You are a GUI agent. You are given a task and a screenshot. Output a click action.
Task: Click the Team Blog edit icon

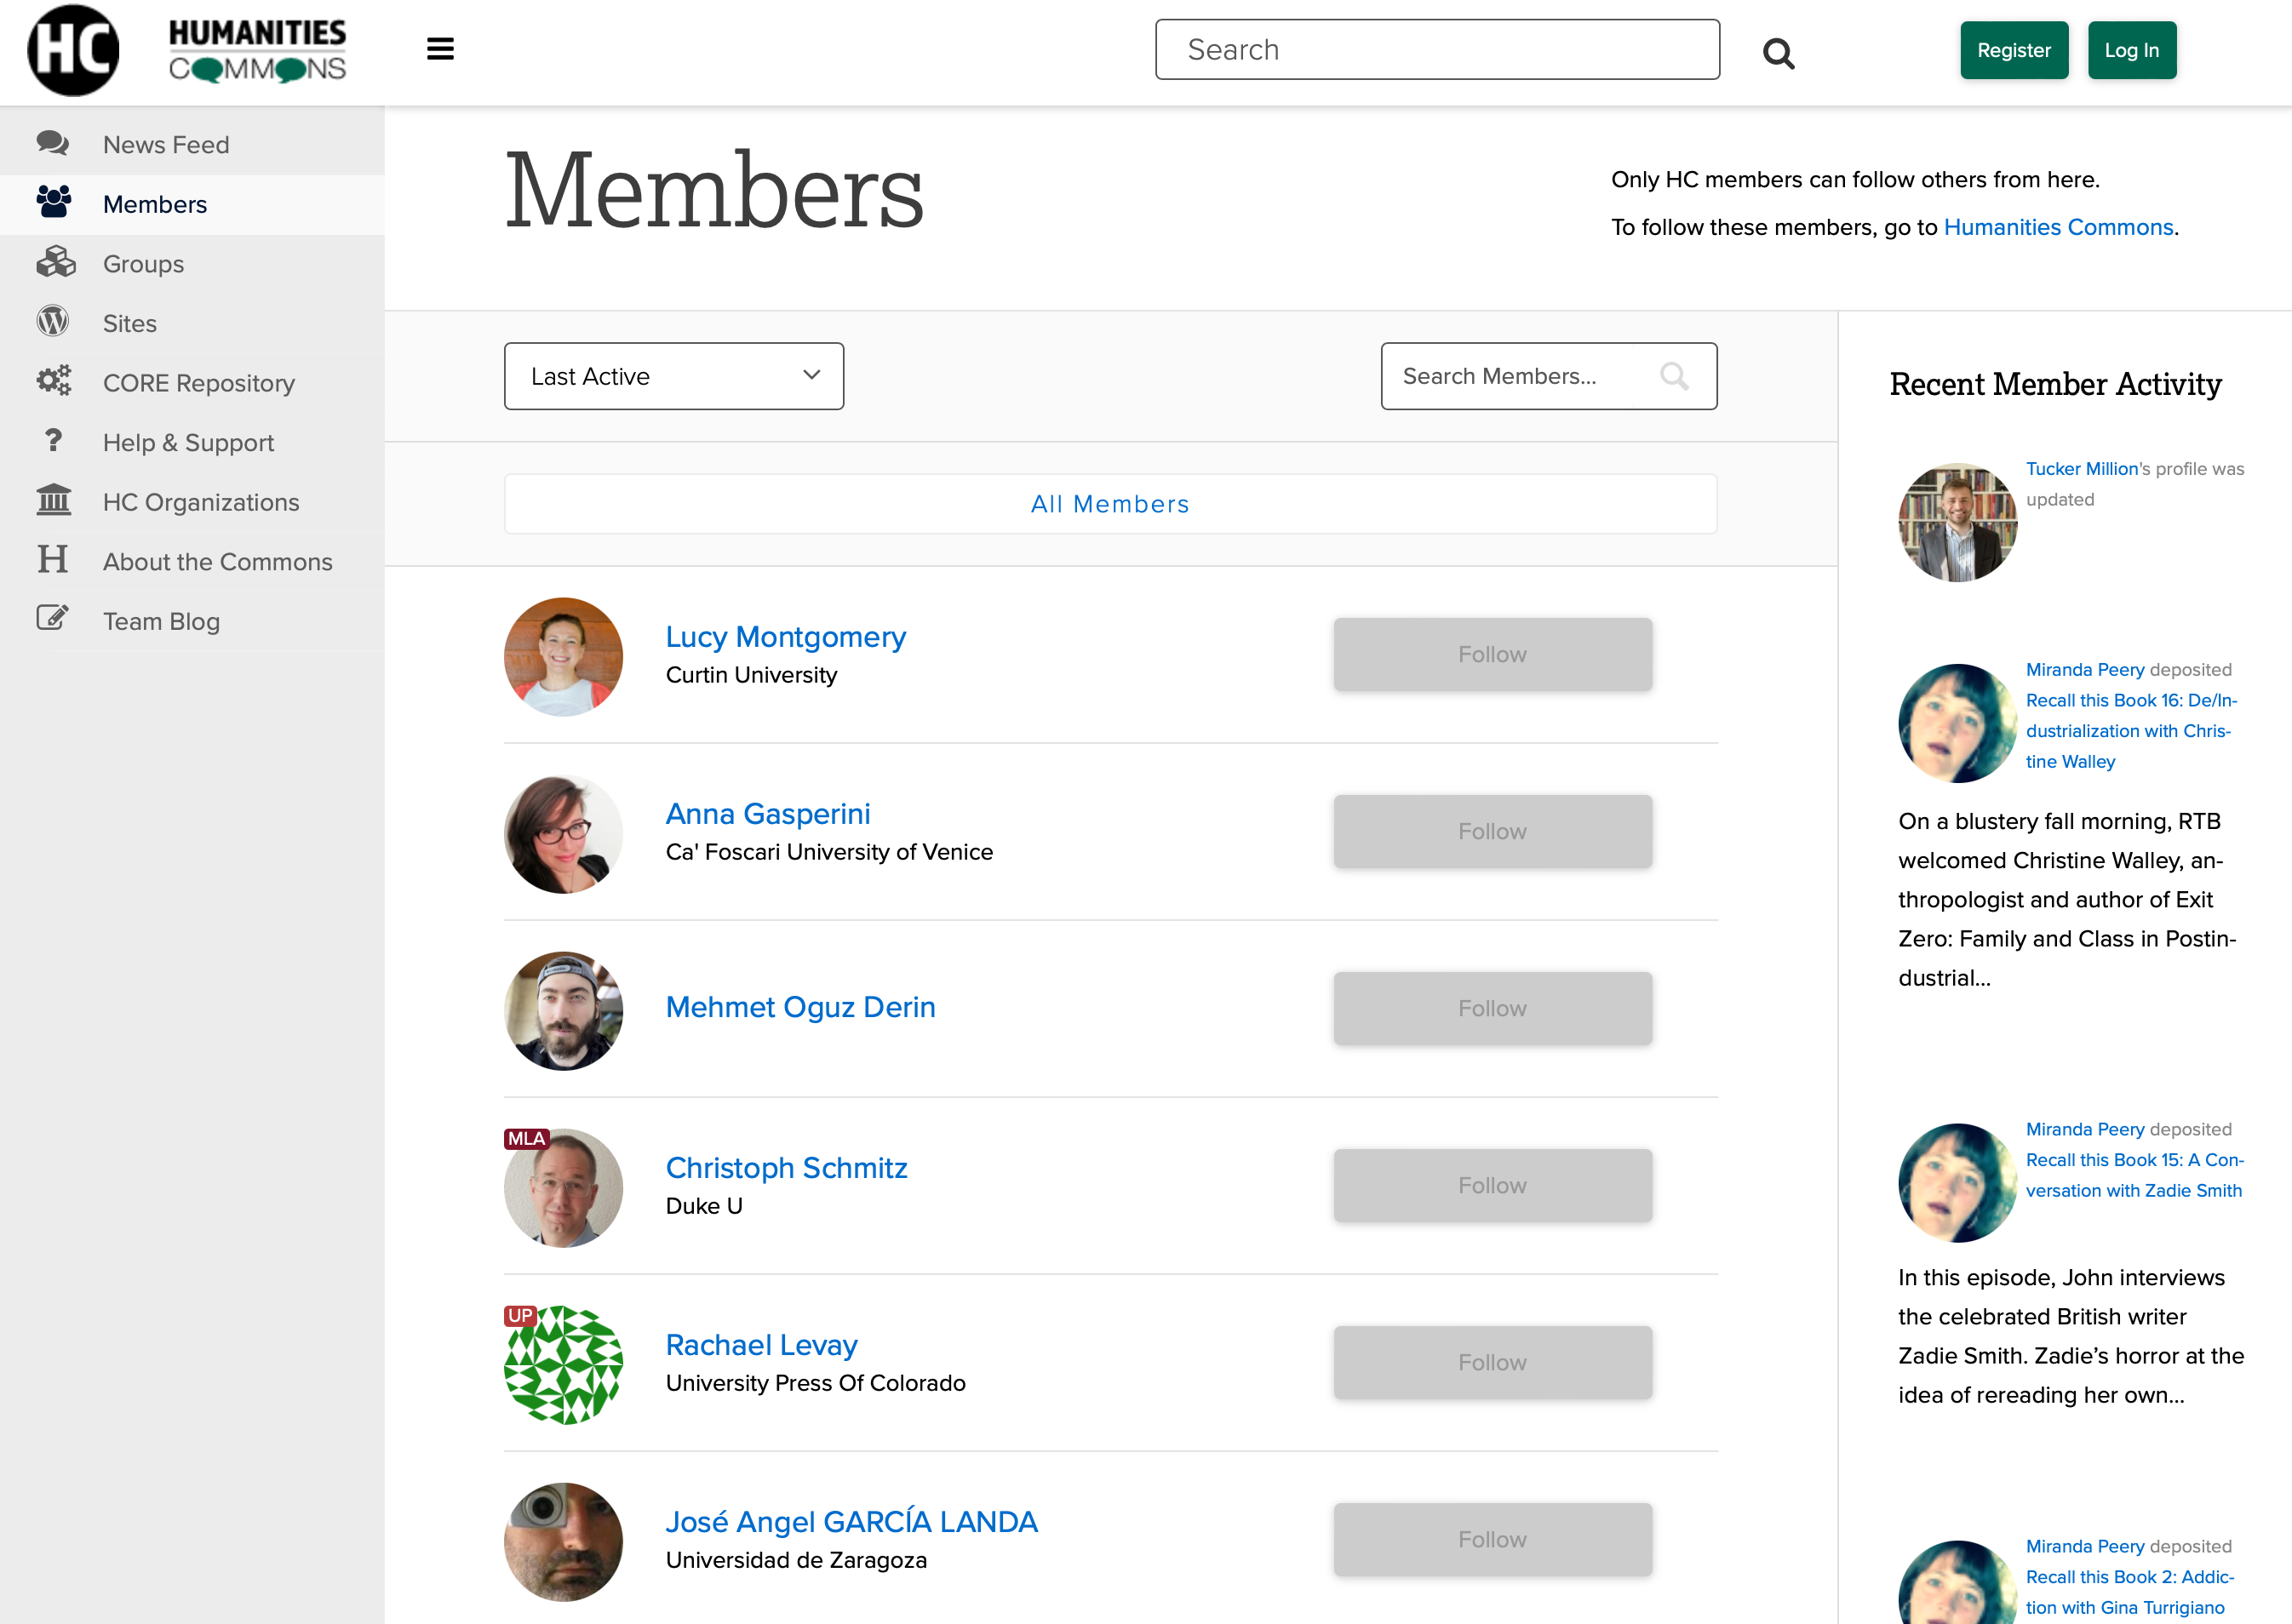[53, 619]
